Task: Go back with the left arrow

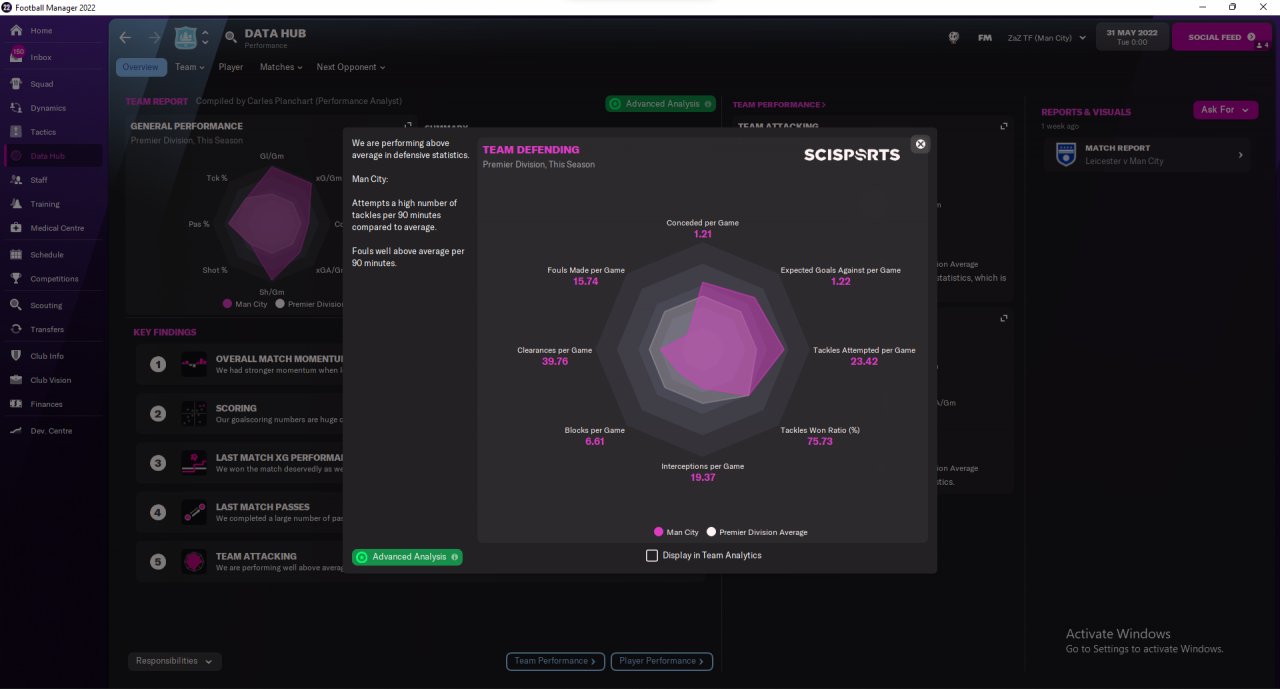Action: 125,37
